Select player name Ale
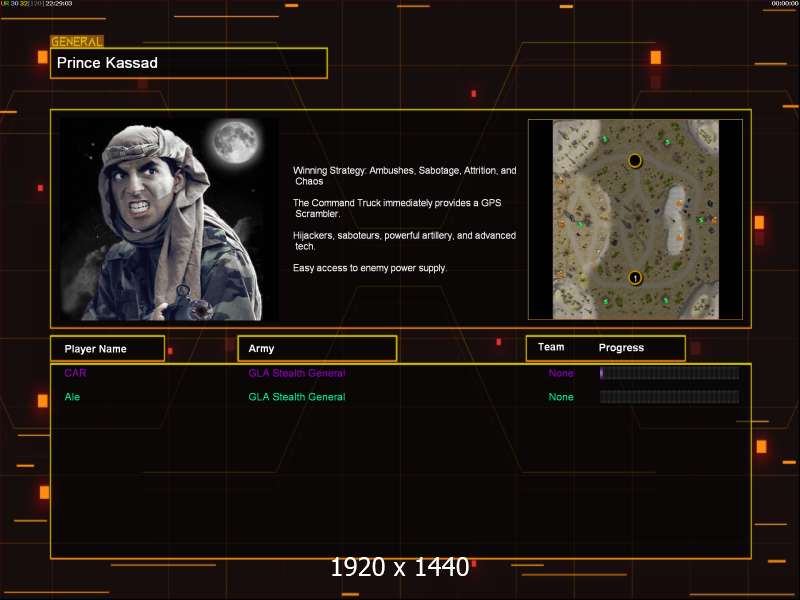The width and height of the screenshot is (800, 600). click(72, 397)
